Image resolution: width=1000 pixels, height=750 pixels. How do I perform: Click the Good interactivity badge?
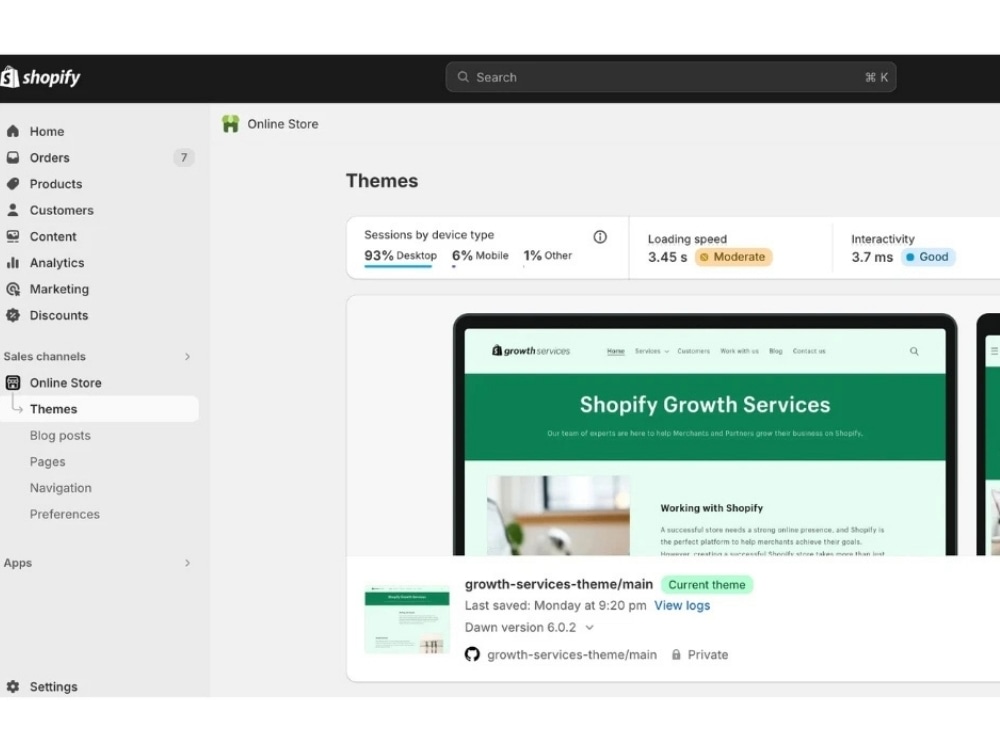coord(928,257)
